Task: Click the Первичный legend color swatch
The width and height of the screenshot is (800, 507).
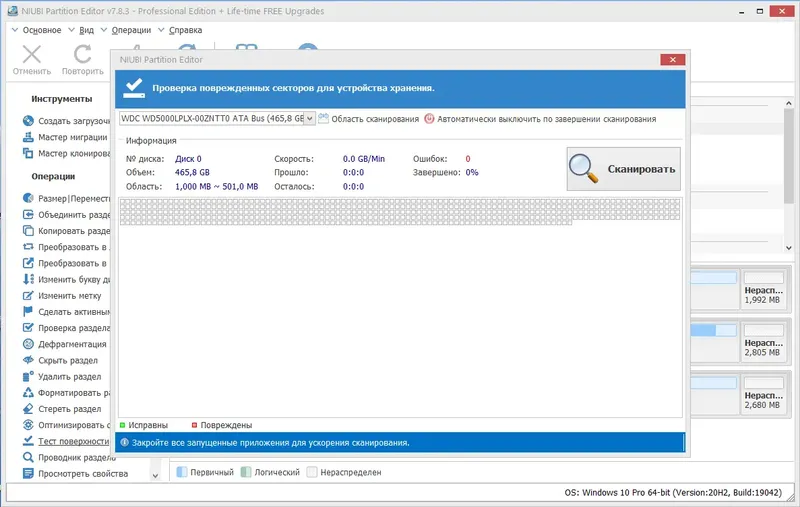Action: click(x=182, y=472)
